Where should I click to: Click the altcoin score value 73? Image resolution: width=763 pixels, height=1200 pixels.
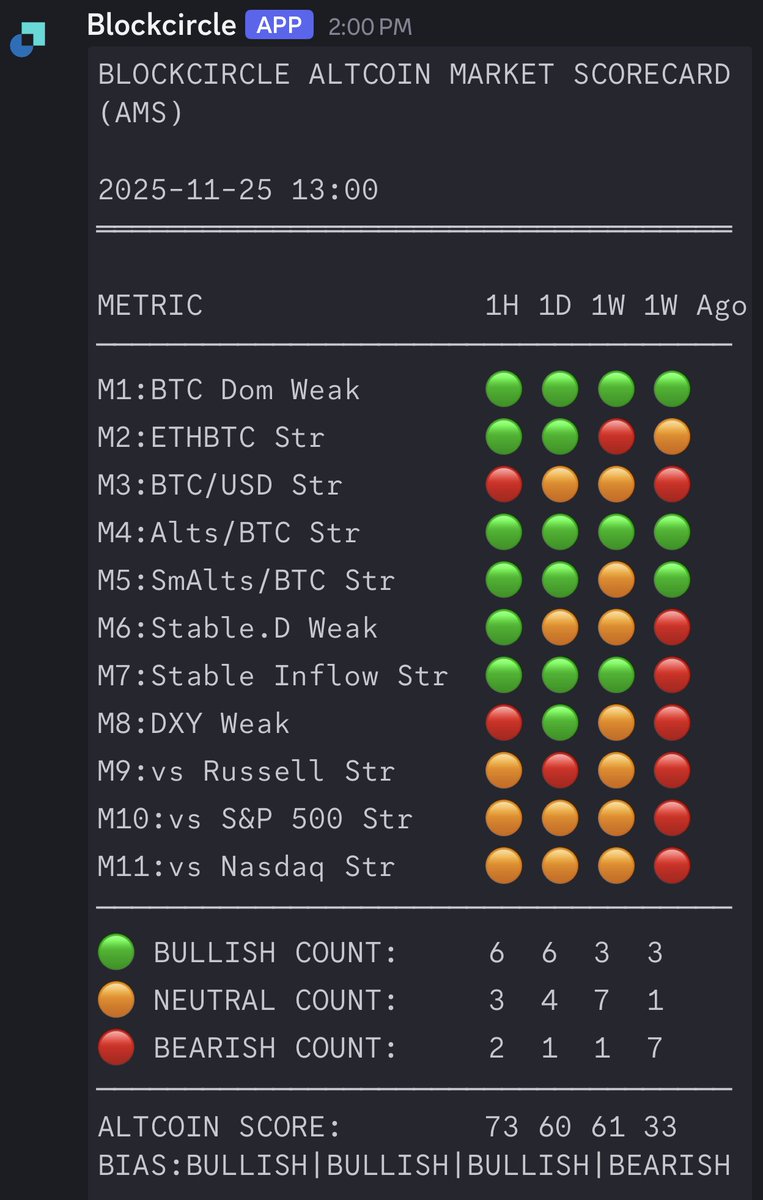[x=502, y=1128]
